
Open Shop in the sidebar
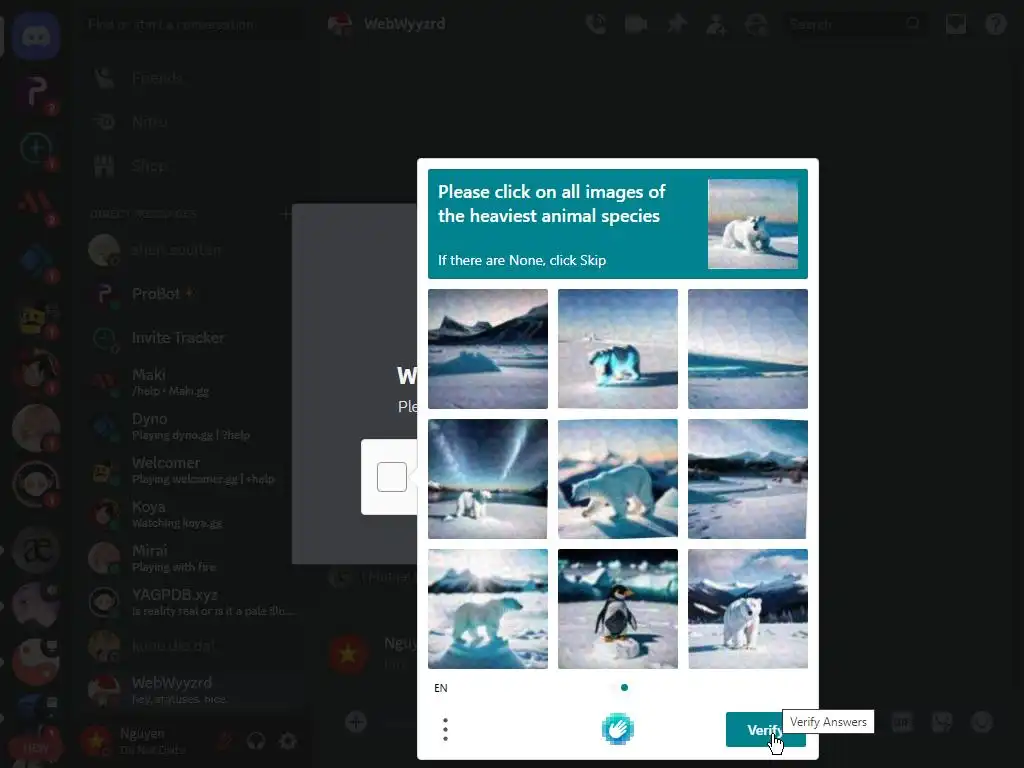click(x=191, y=166)
